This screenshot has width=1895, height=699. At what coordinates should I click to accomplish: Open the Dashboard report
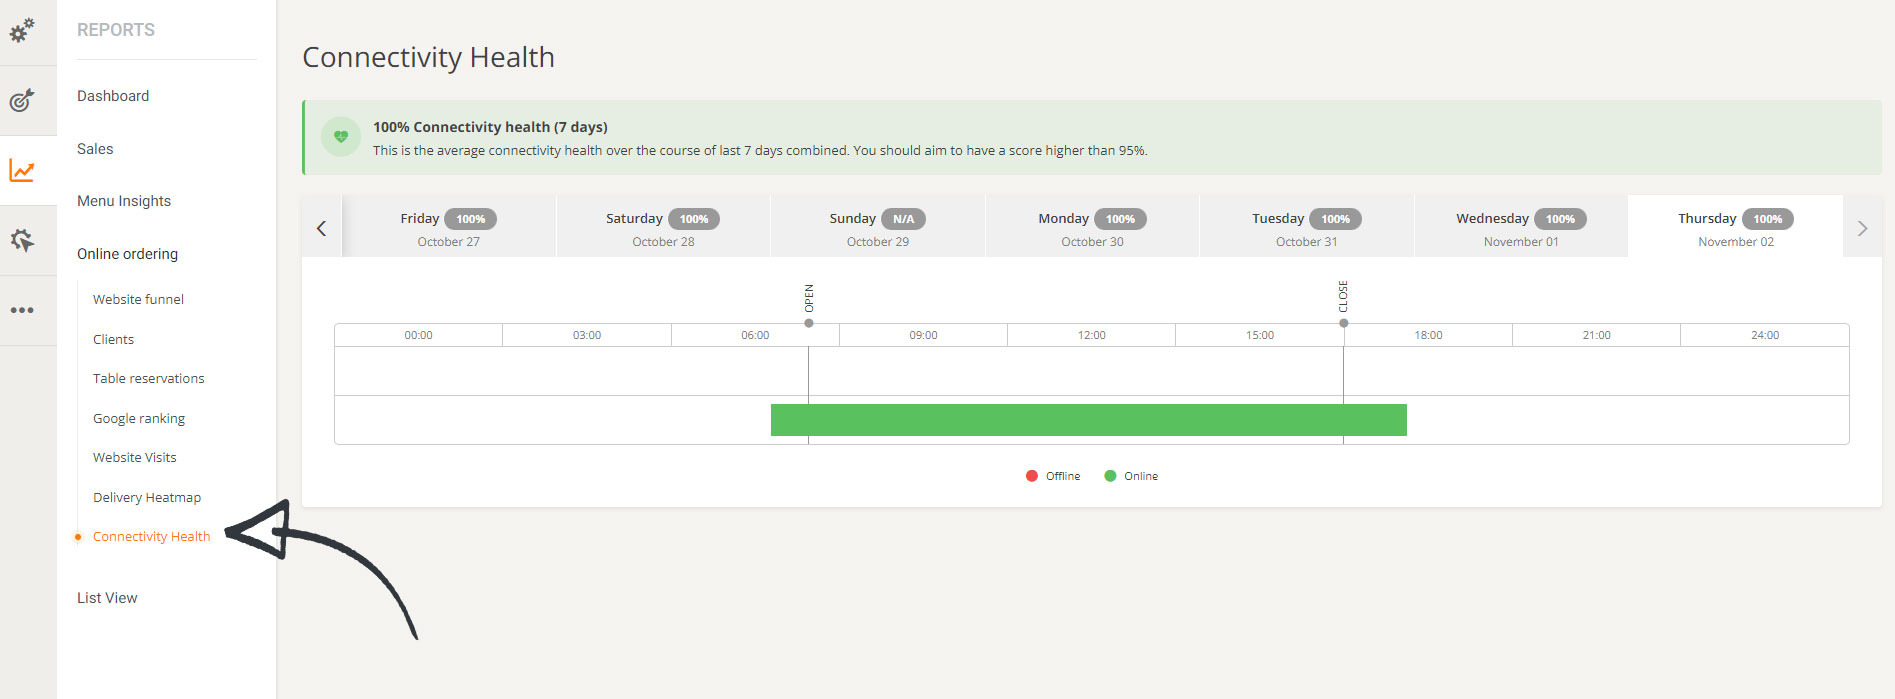click(x=113, y=96)
